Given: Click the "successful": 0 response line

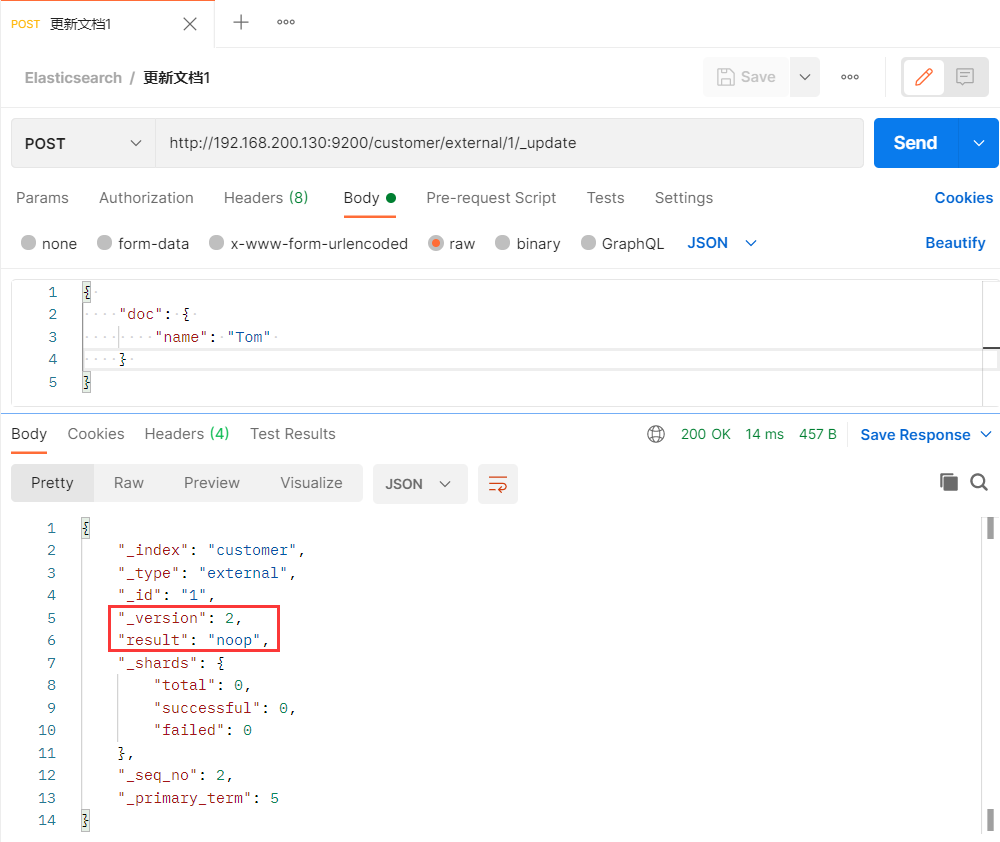Looking at the screenshot, I should [x=224, y=708].
